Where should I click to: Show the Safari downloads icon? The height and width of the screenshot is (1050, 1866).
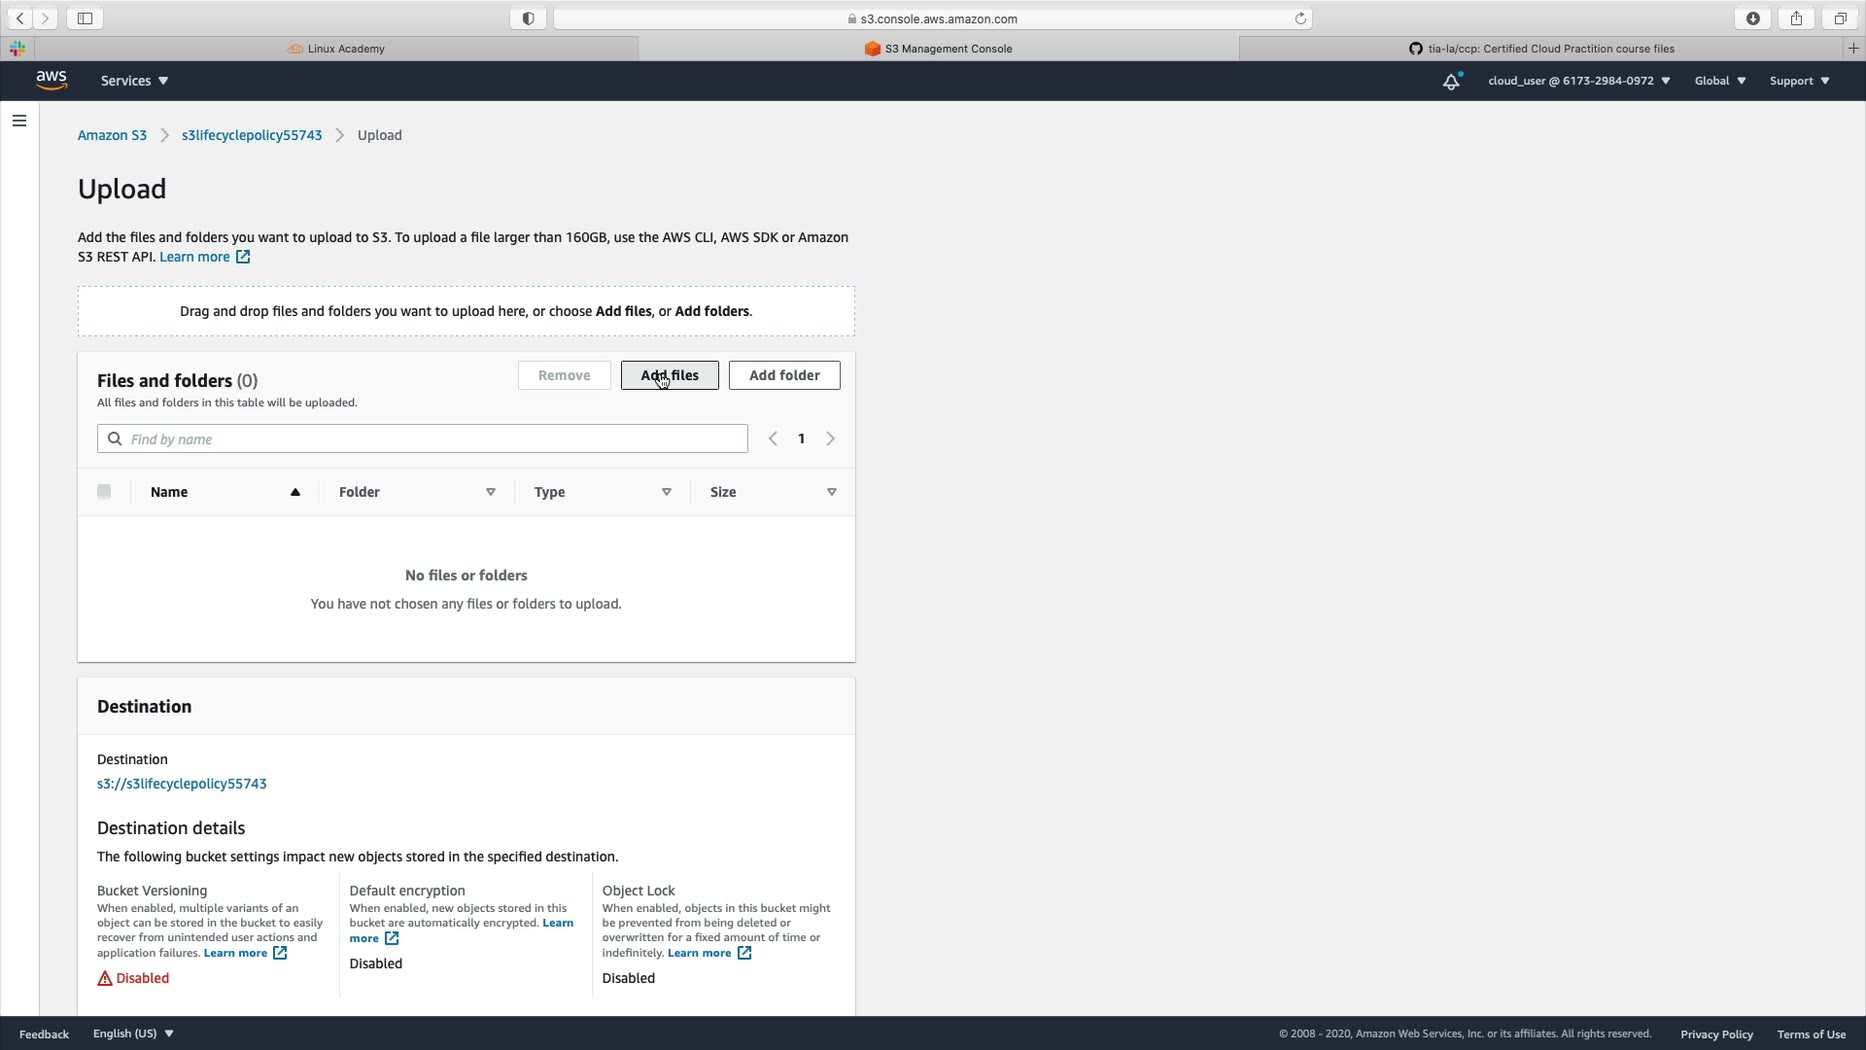1752,18
